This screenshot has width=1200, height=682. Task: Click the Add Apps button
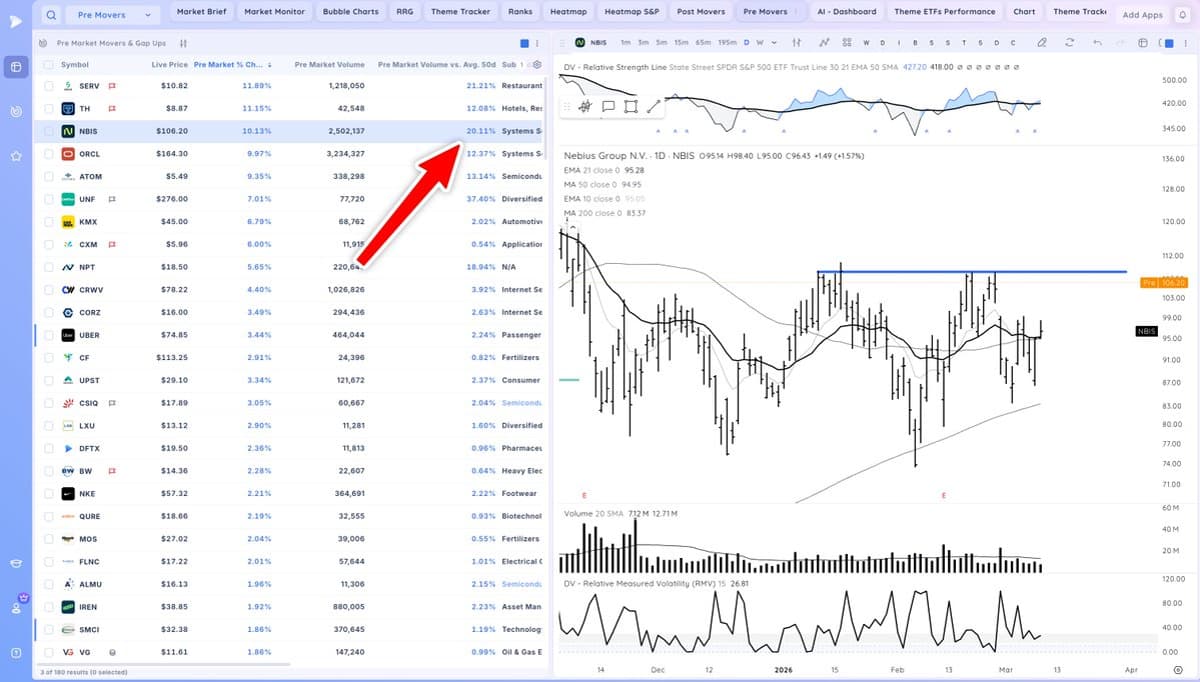(1142, 15)
